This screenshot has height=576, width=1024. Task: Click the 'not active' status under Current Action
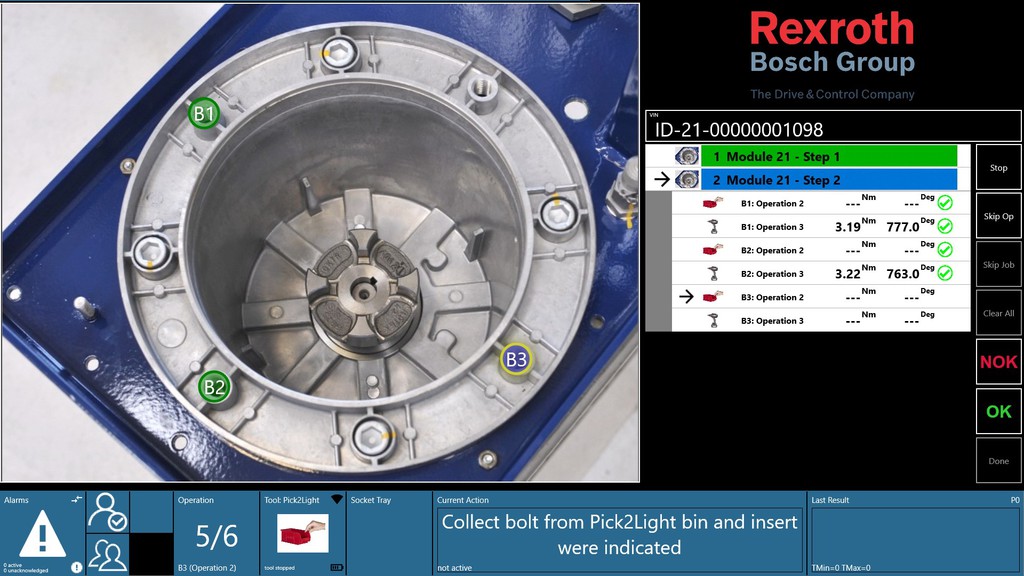pos(455,568)
